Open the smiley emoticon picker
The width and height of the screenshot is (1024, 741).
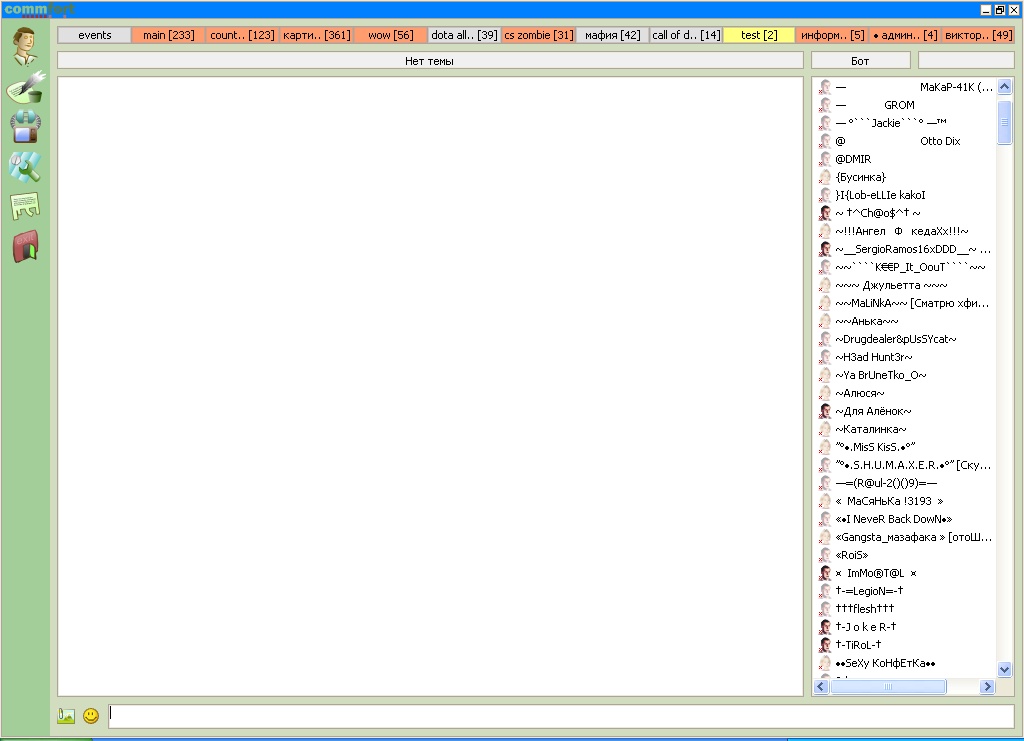(x=91, y=716)
